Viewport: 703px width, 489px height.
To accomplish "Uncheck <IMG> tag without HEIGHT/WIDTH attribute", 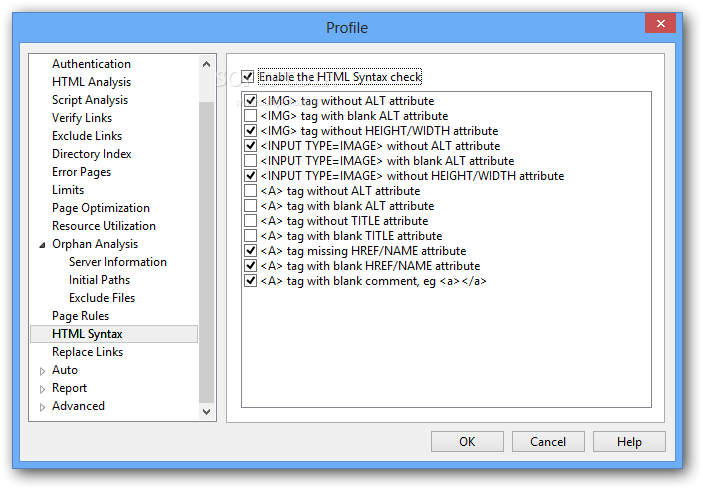I will (x=250, y=131).
